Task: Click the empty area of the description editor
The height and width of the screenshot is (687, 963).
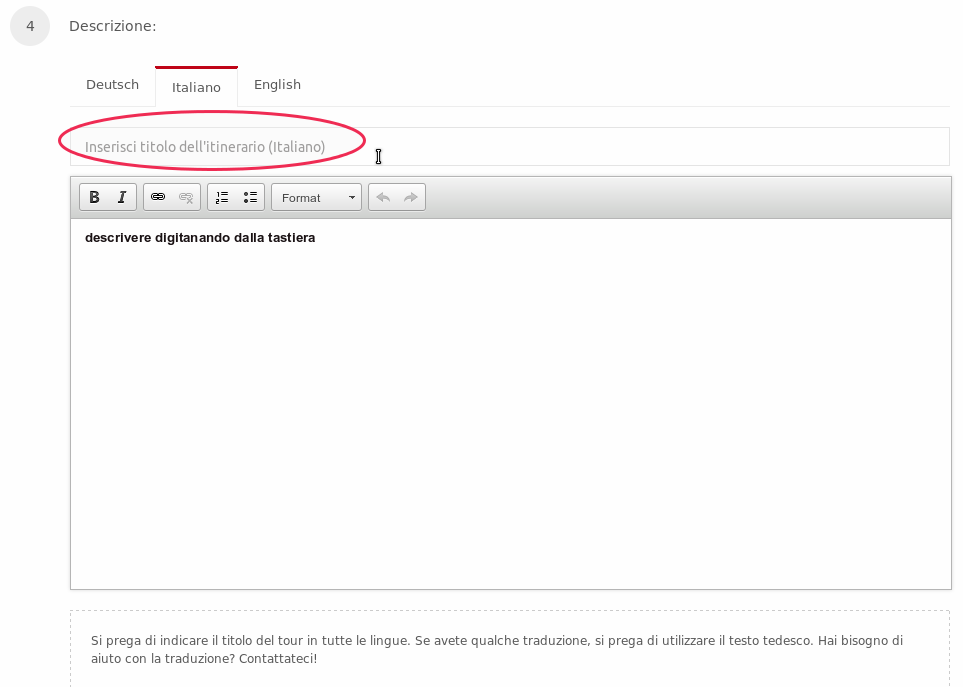Action: 510,420
